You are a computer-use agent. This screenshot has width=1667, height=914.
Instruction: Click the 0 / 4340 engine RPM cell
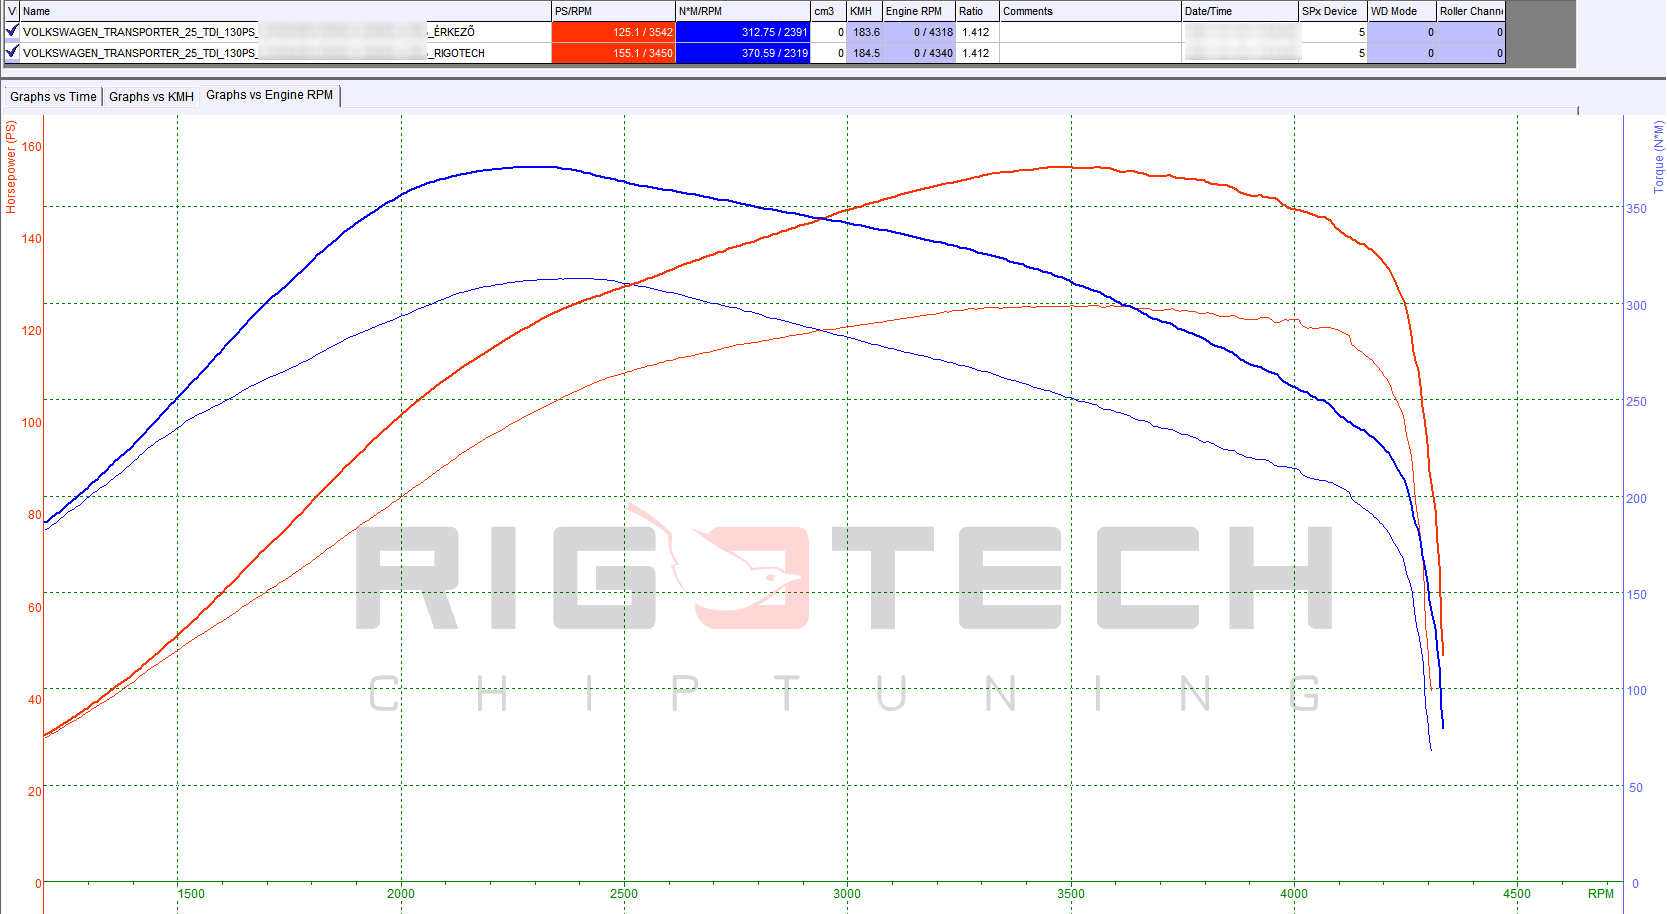[x=919, y=53]
